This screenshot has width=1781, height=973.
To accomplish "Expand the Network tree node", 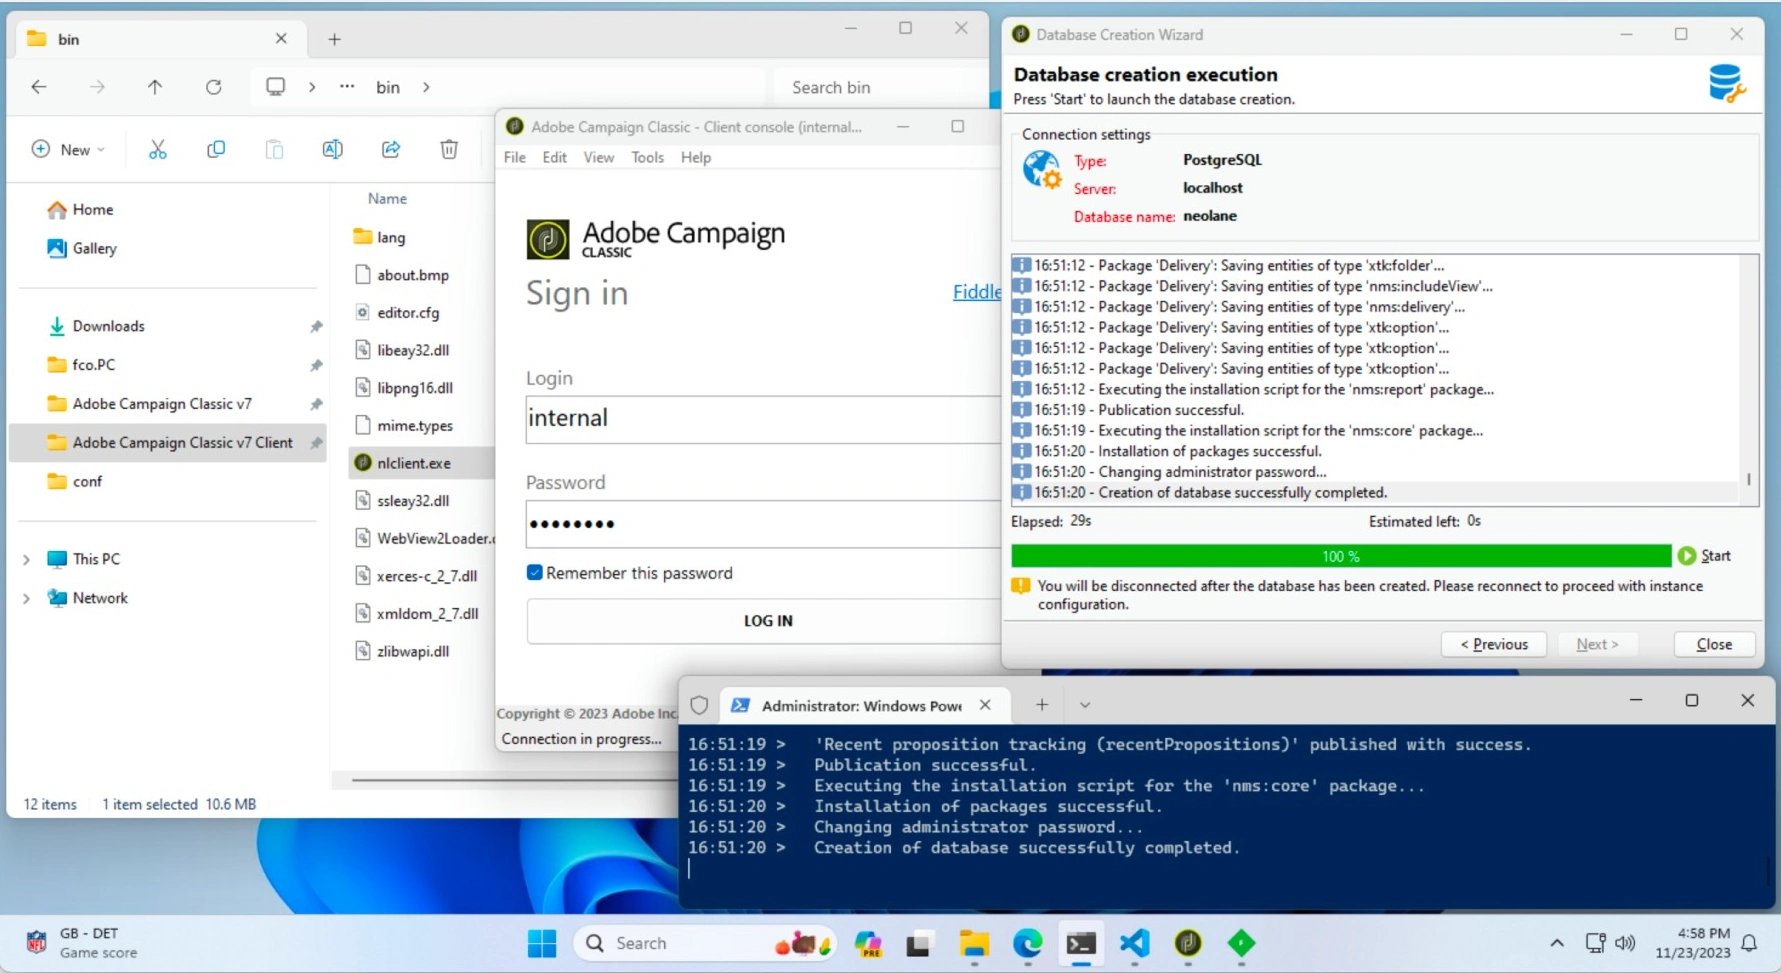I will pos(26,598).
